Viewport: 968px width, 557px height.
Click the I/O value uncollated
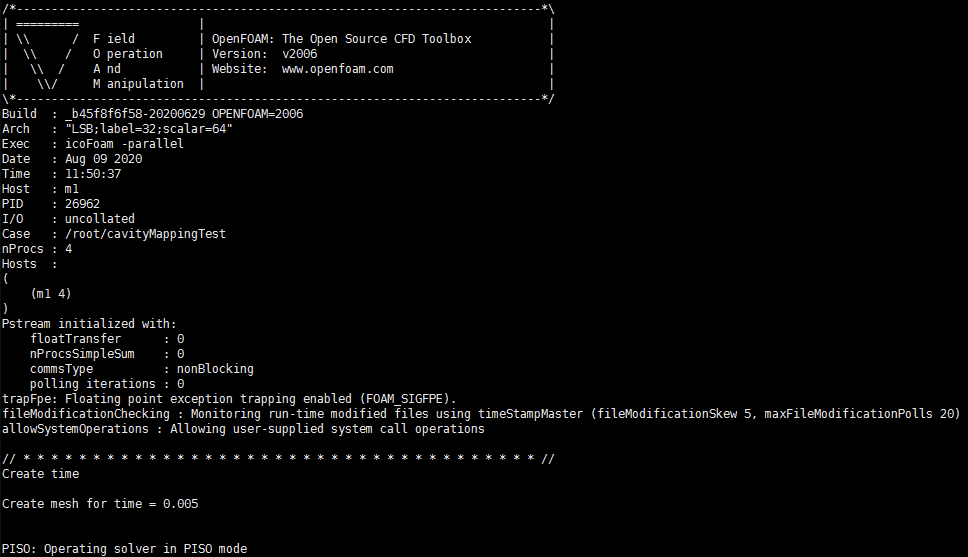pos(99,219)
